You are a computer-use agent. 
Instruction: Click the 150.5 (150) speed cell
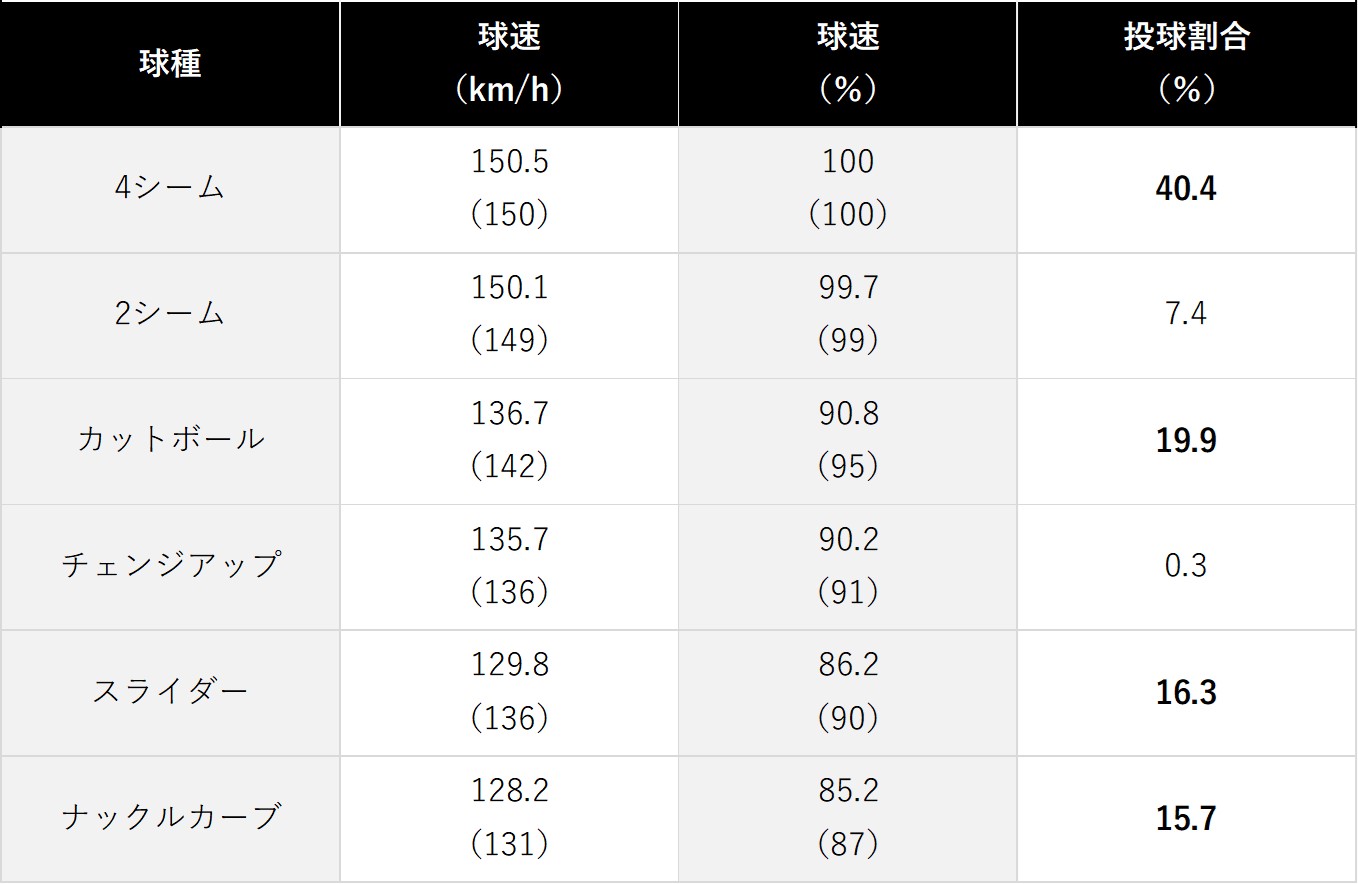coord(509,190)
